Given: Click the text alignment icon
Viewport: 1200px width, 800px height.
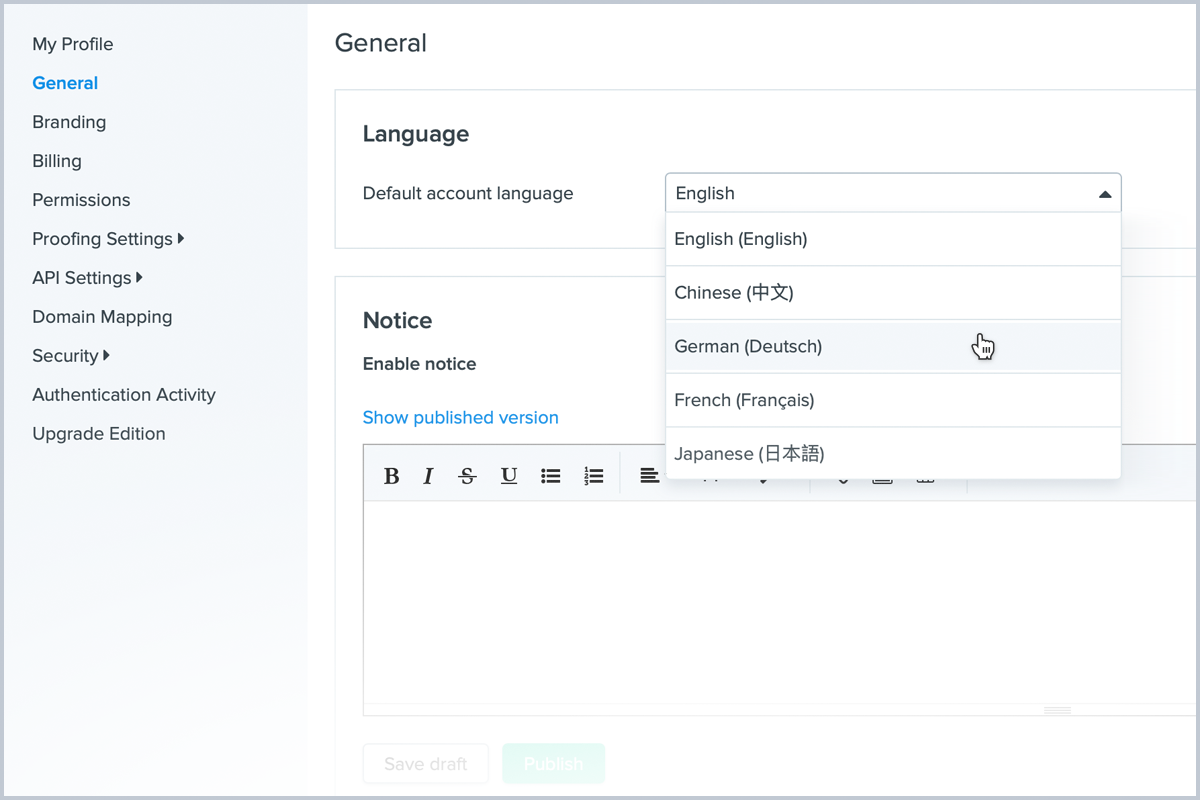Looking at the screenshot, I should click(x=650, y=476).
